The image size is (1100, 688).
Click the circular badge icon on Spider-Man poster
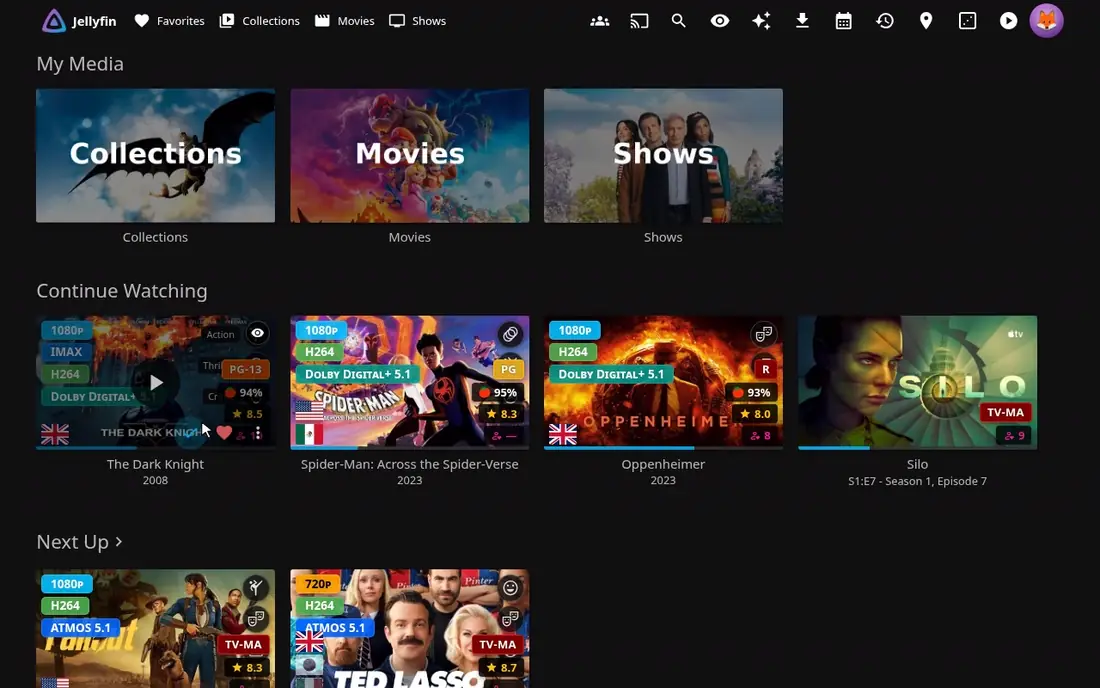tap(510, 334)
